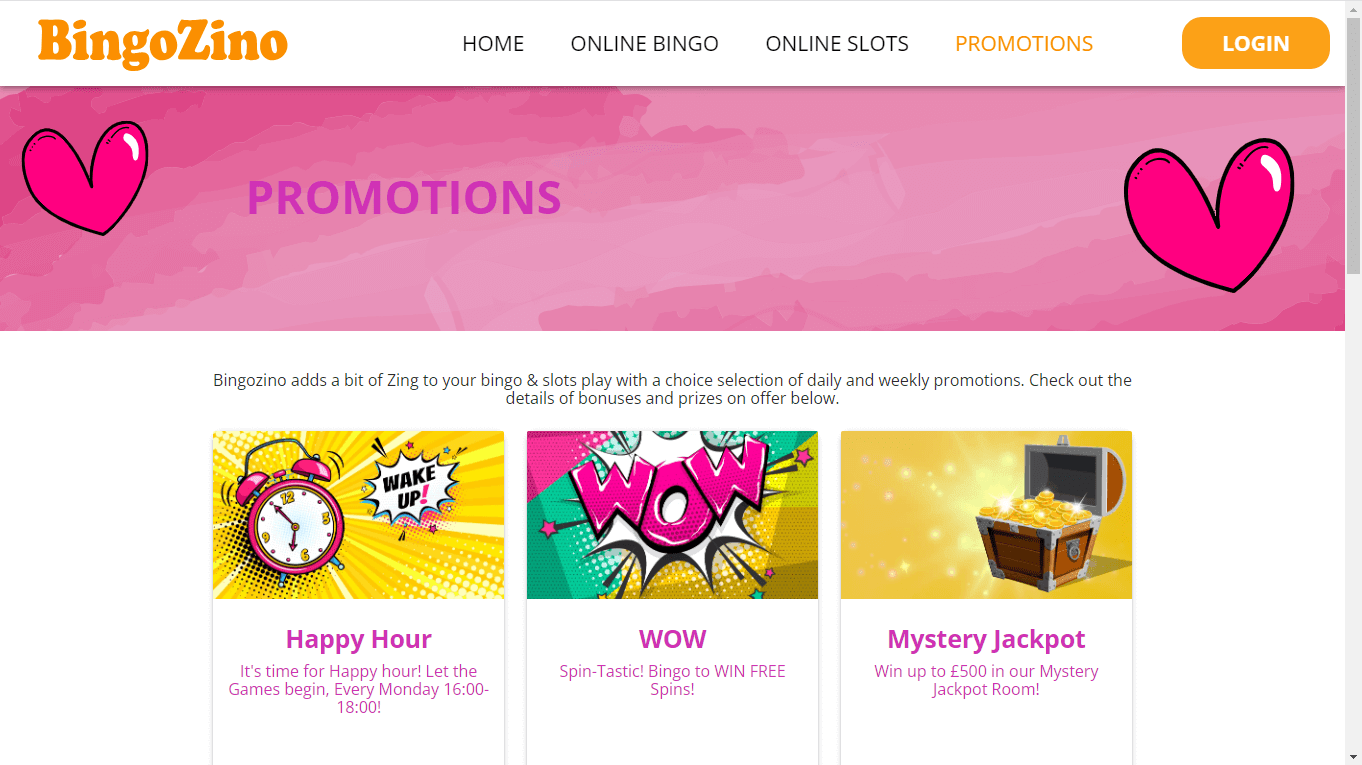Click the BingoZino logo
Screen dimensions: 1362x765
[163, 44]
